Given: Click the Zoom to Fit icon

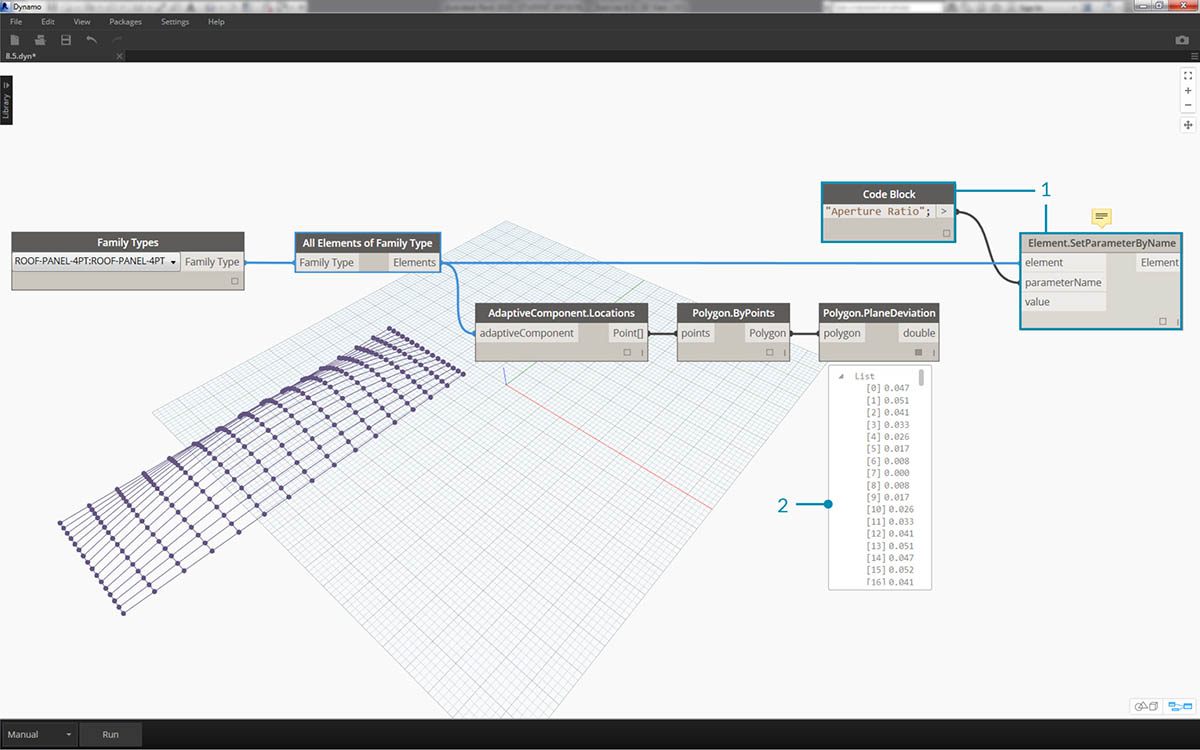Looking at the screenshot, I should [x=1188, y=75].
